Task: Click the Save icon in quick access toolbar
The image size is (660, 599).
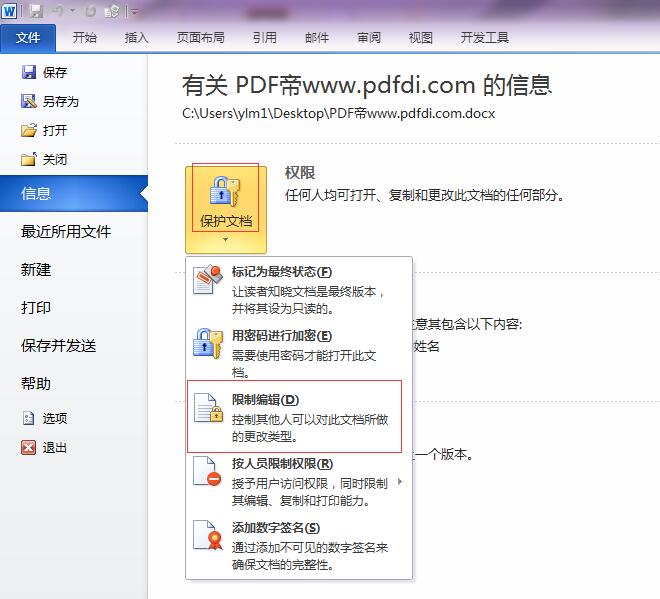Action: tap(36, 11)
